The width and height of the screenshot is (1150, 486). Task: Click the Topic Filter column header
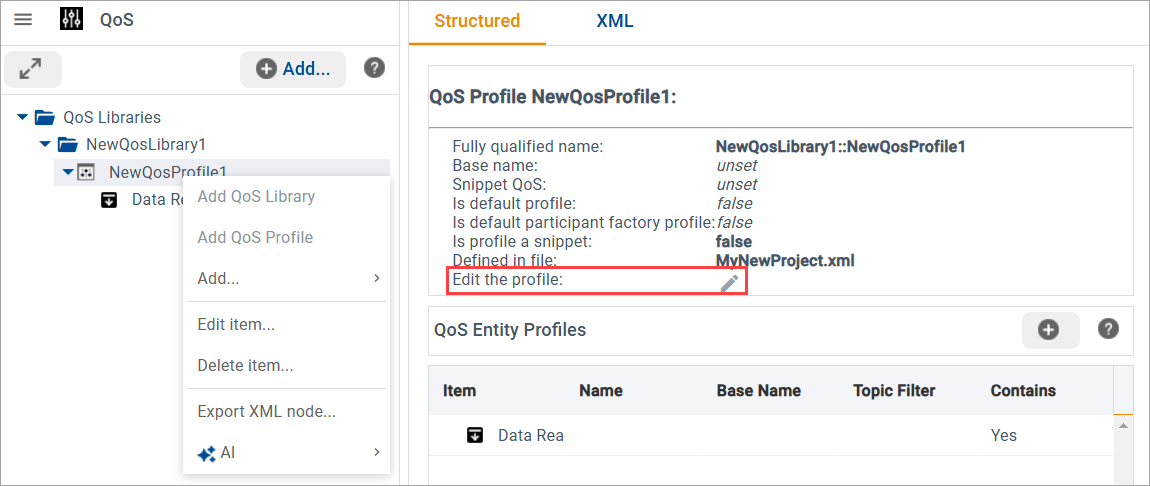pyautogui.click(x=893, y=391)
